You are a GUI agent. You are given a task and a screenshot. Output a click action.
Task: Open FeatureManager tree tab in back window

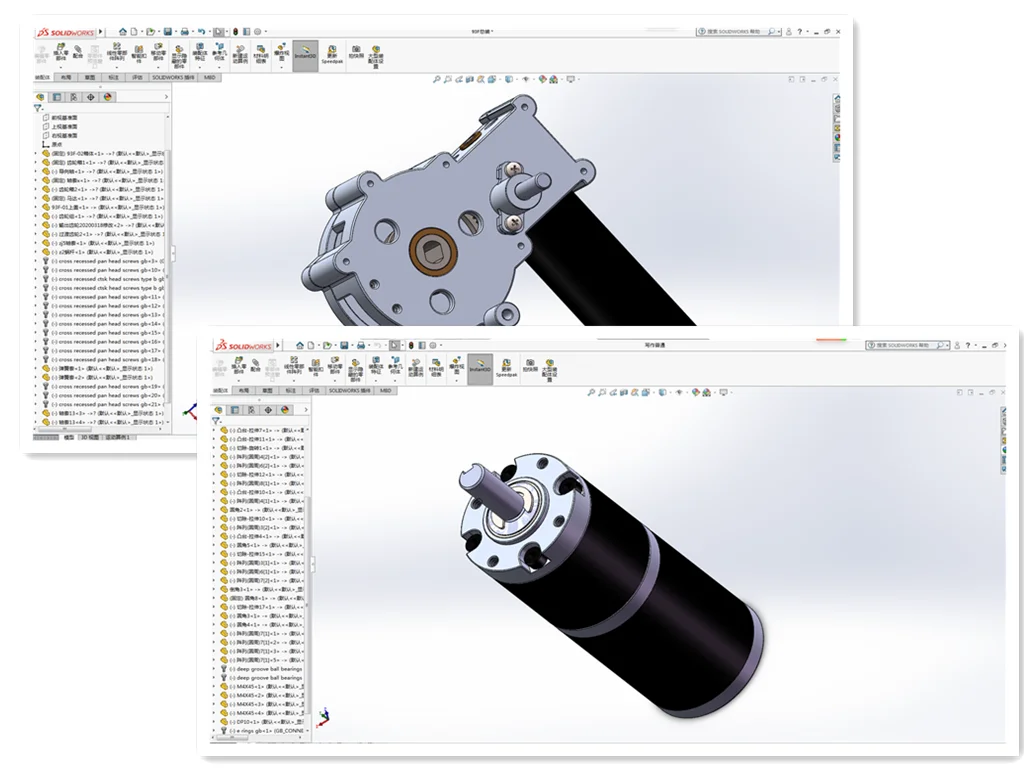pyautogui.click(x=40, y=97)
